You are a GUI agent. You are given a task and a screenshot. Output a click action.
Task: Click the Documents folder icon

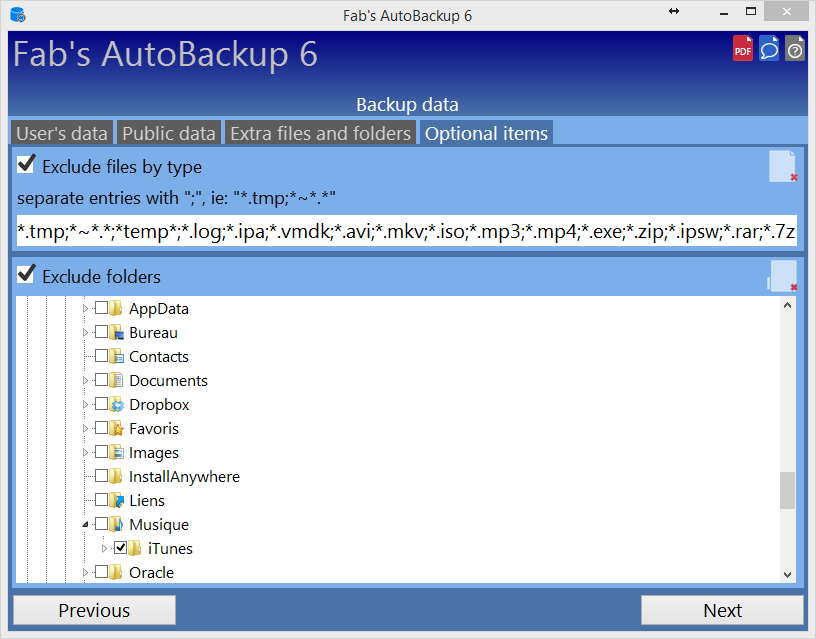pyautogui.click(x=116, y=380)
